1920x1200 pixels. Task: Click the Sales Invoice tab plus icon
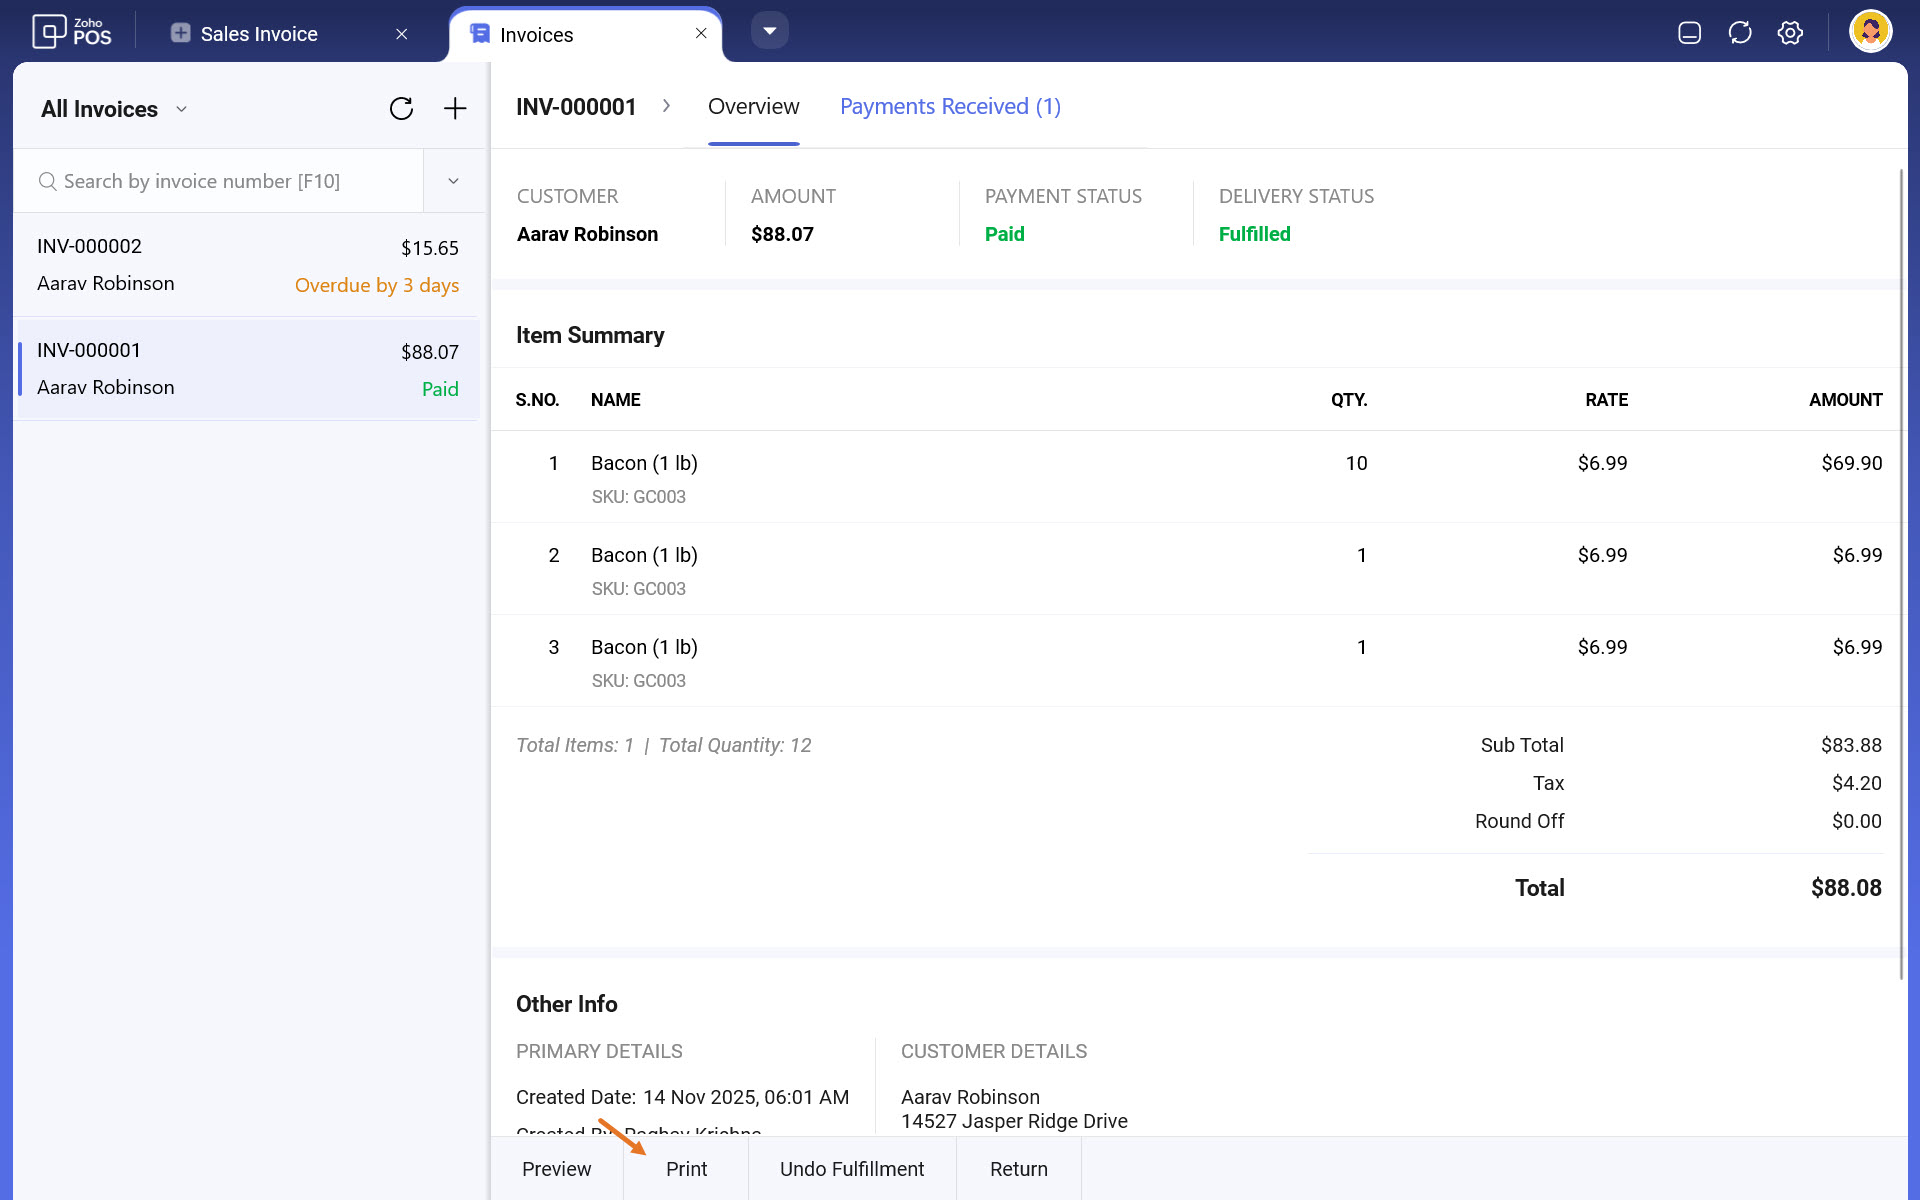coord(180,33)
